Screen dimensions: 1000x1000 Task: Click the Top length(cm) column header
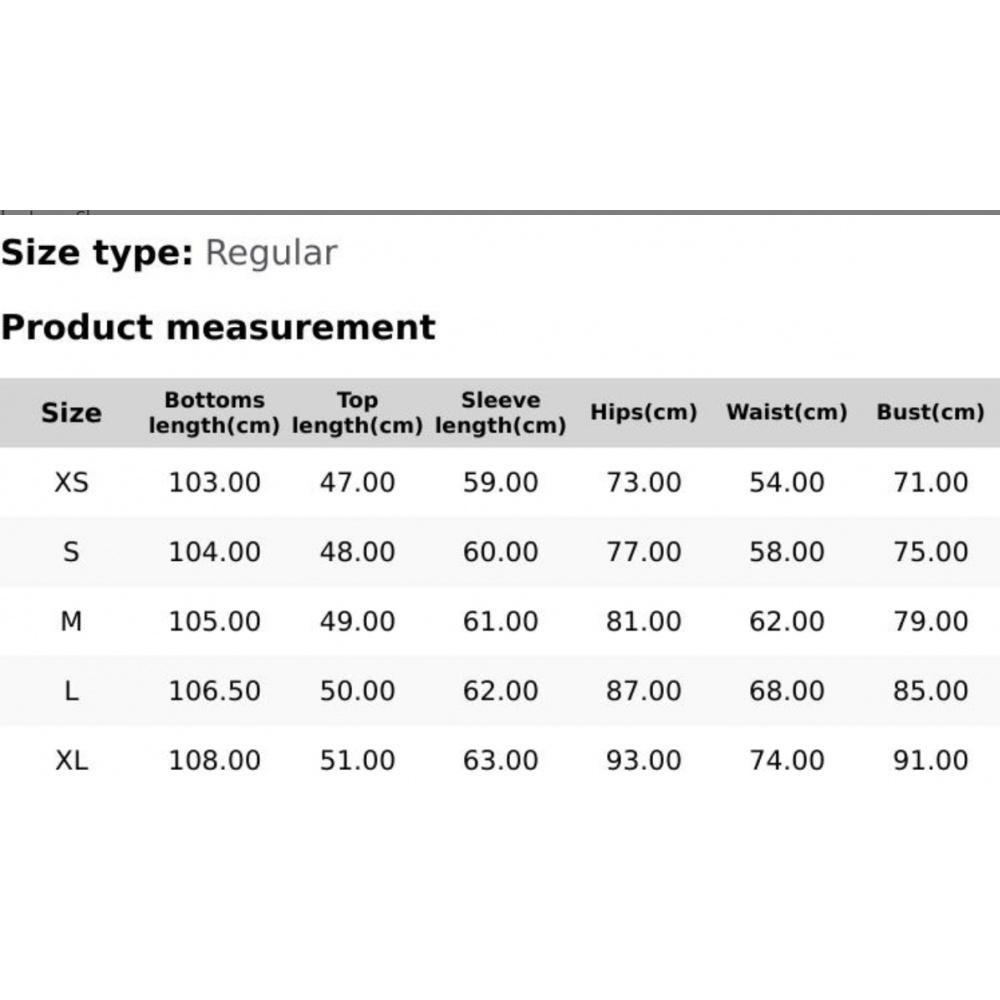[x=357, y=413]
